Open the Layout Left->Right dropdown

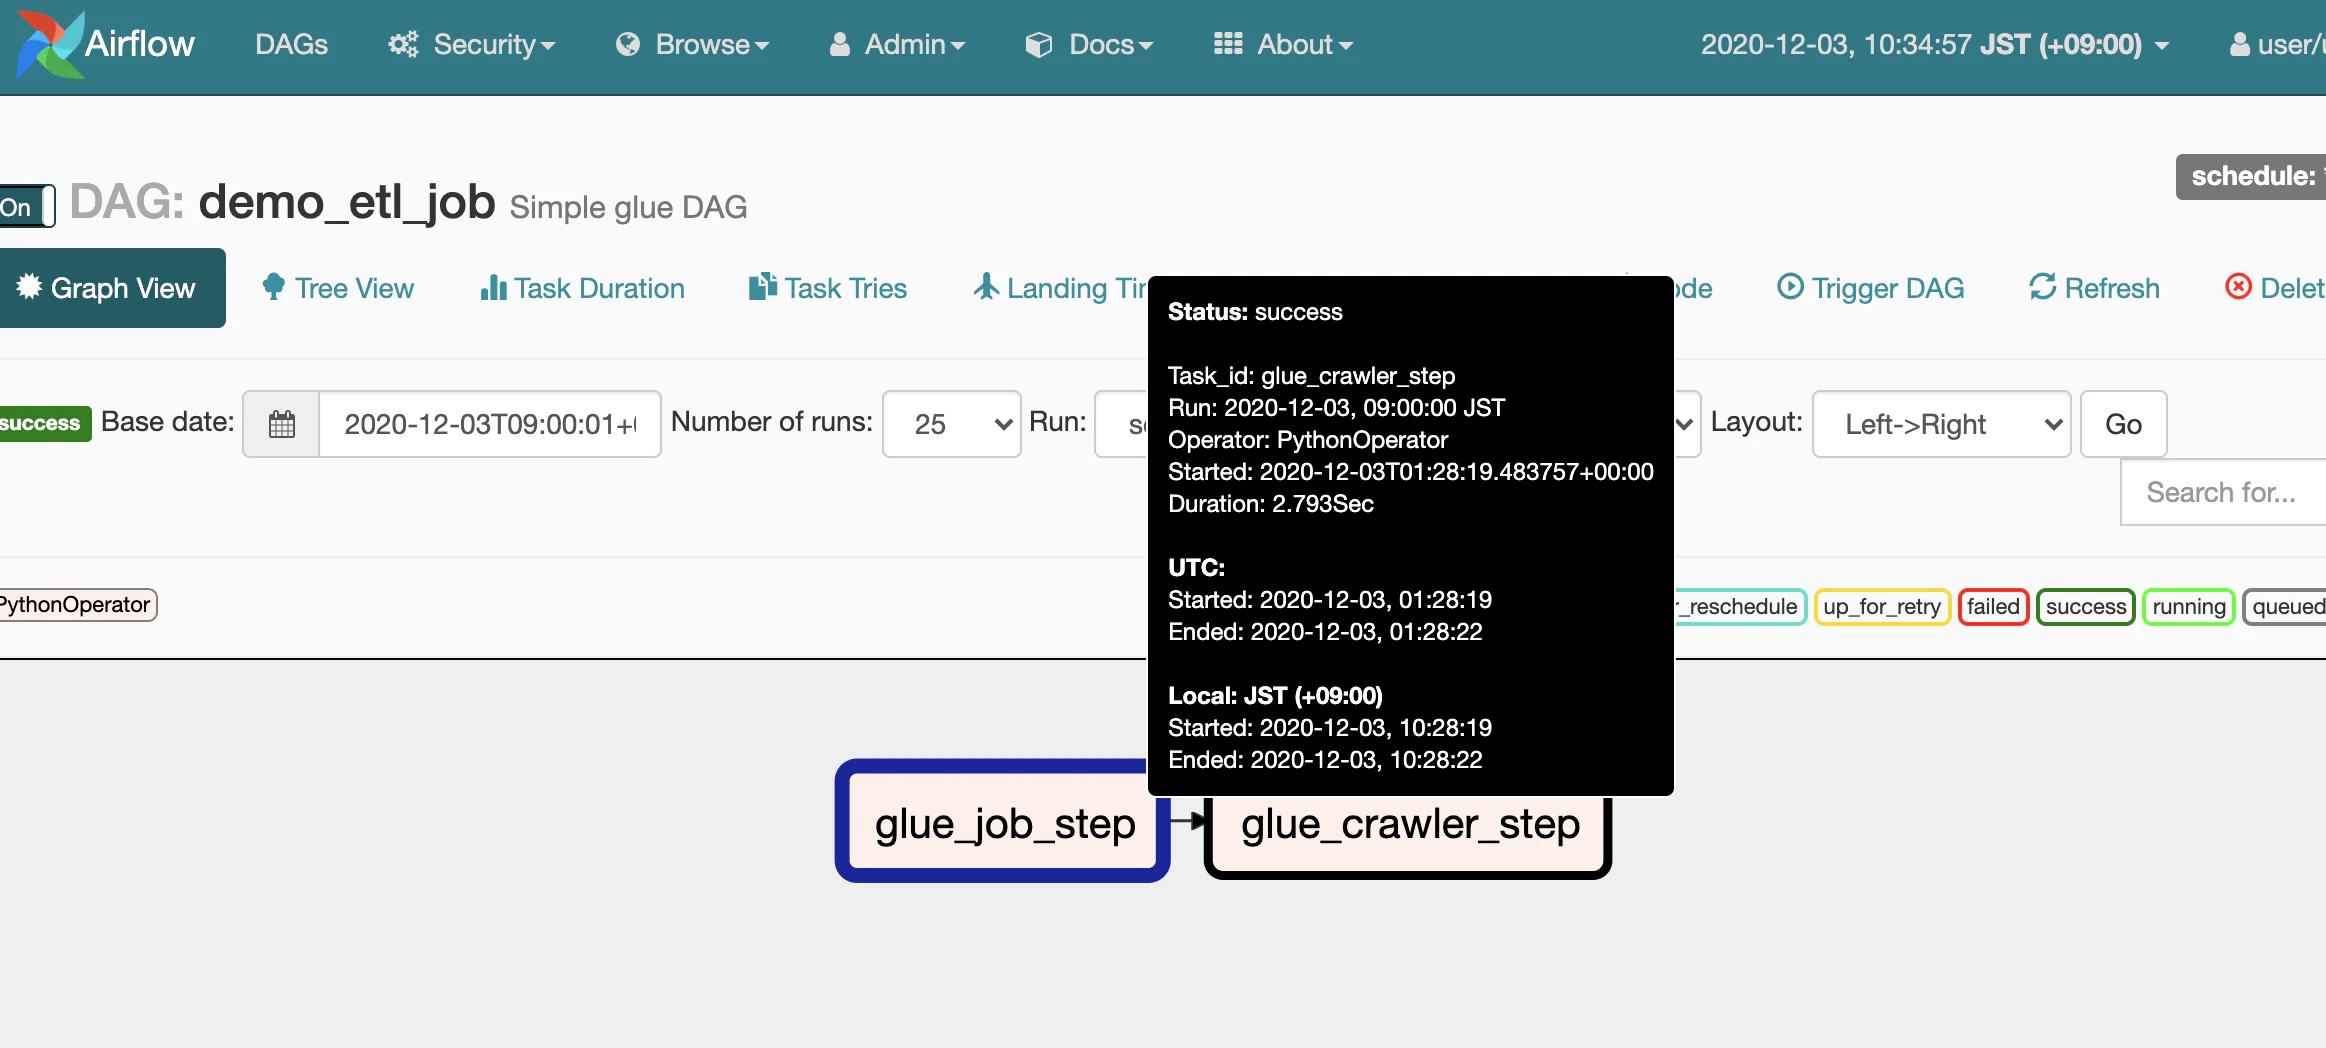(x=1941, y=424)
